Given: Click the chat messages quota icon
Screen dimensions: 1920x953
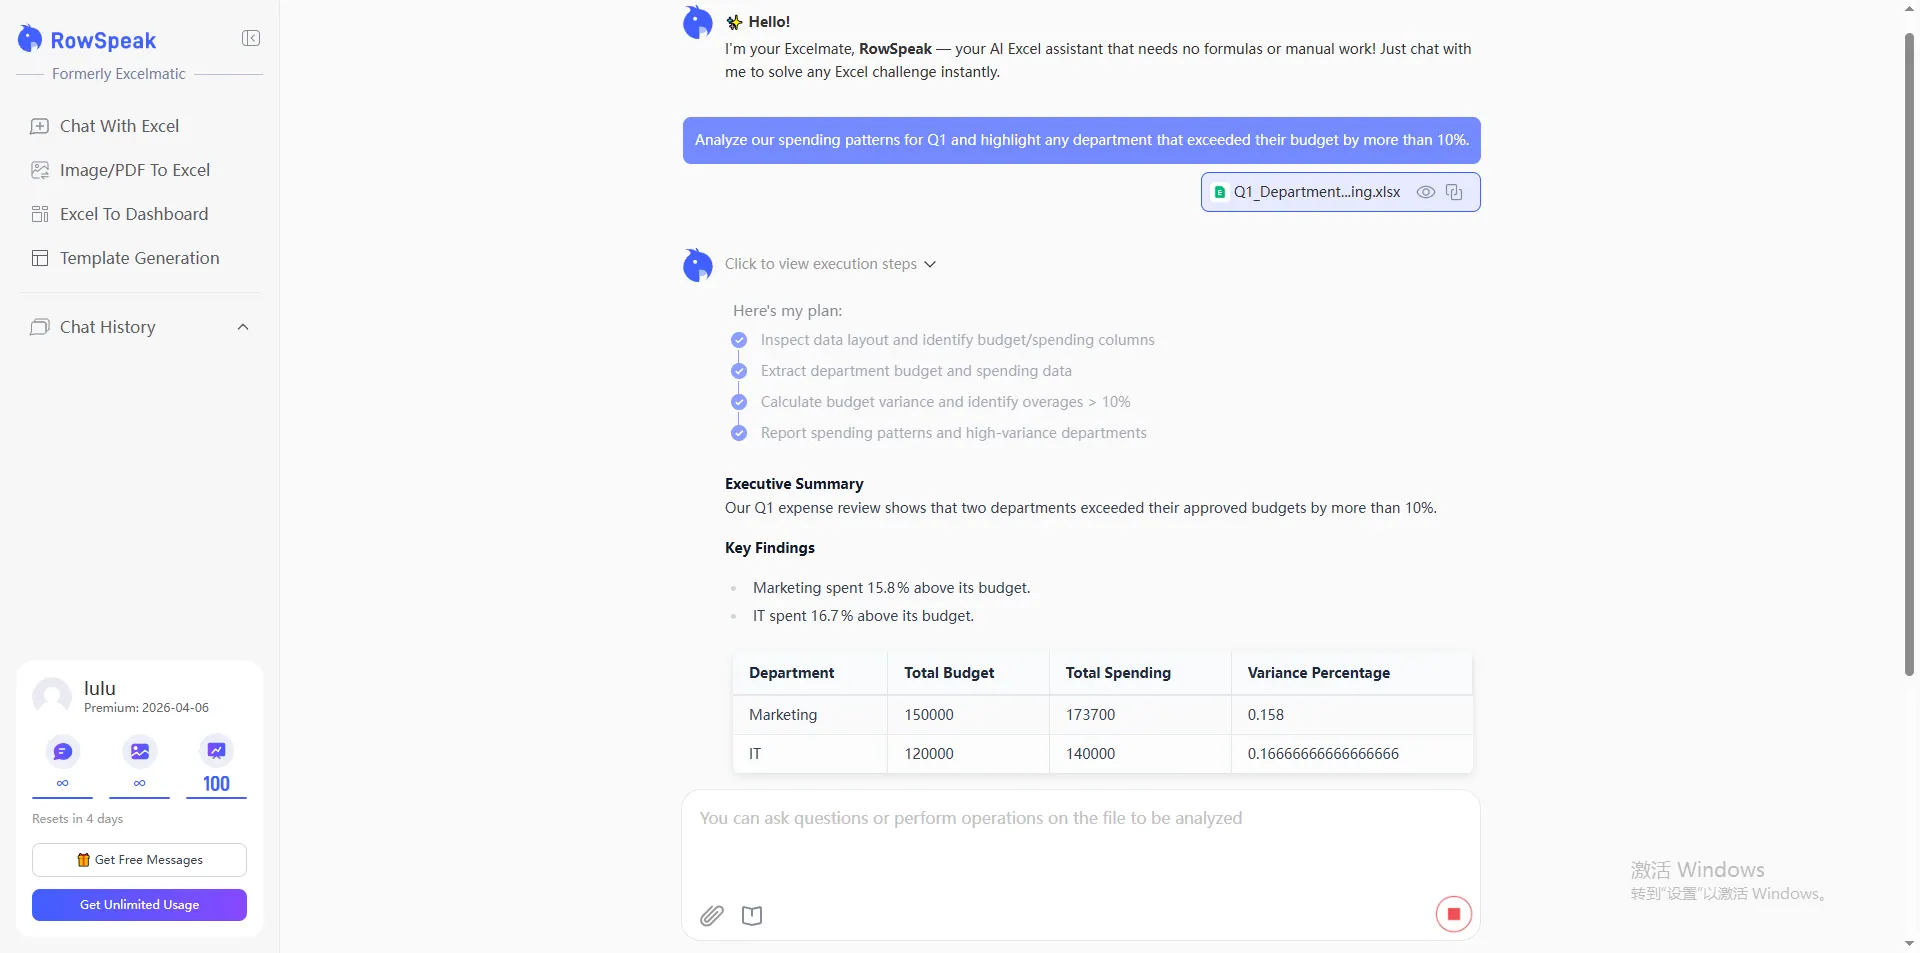Looking at the screenshot, I should (x=62, y=751).
